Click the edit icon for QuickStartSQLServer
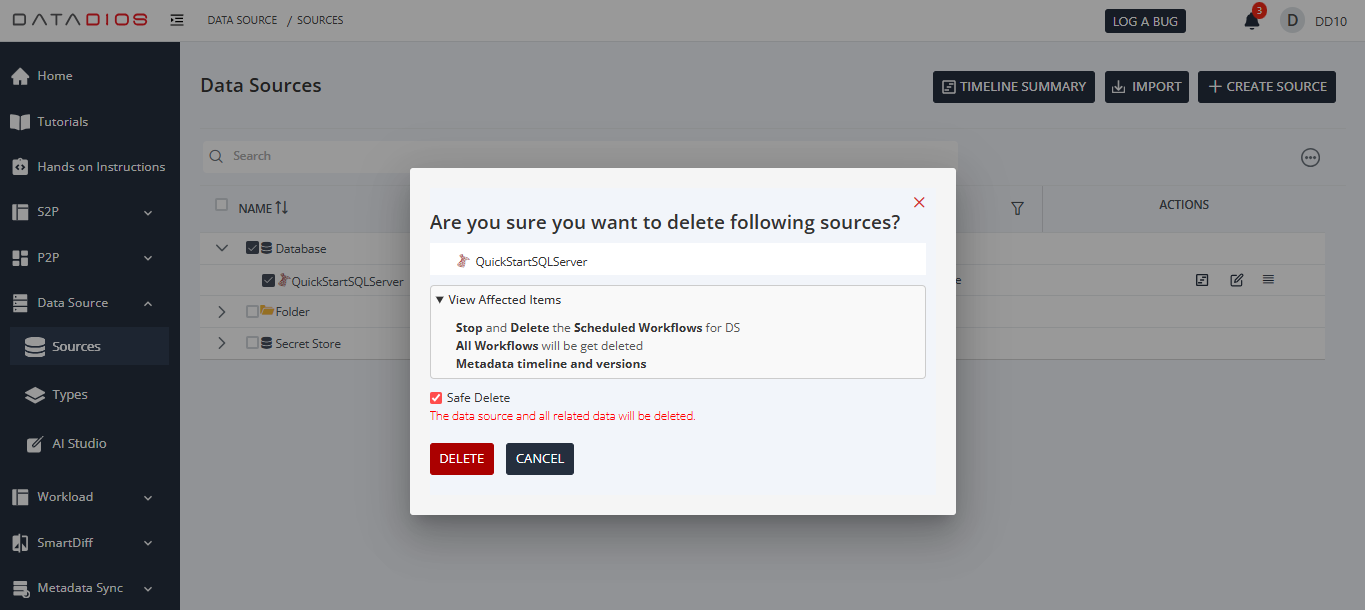 tap(1236, 280)
